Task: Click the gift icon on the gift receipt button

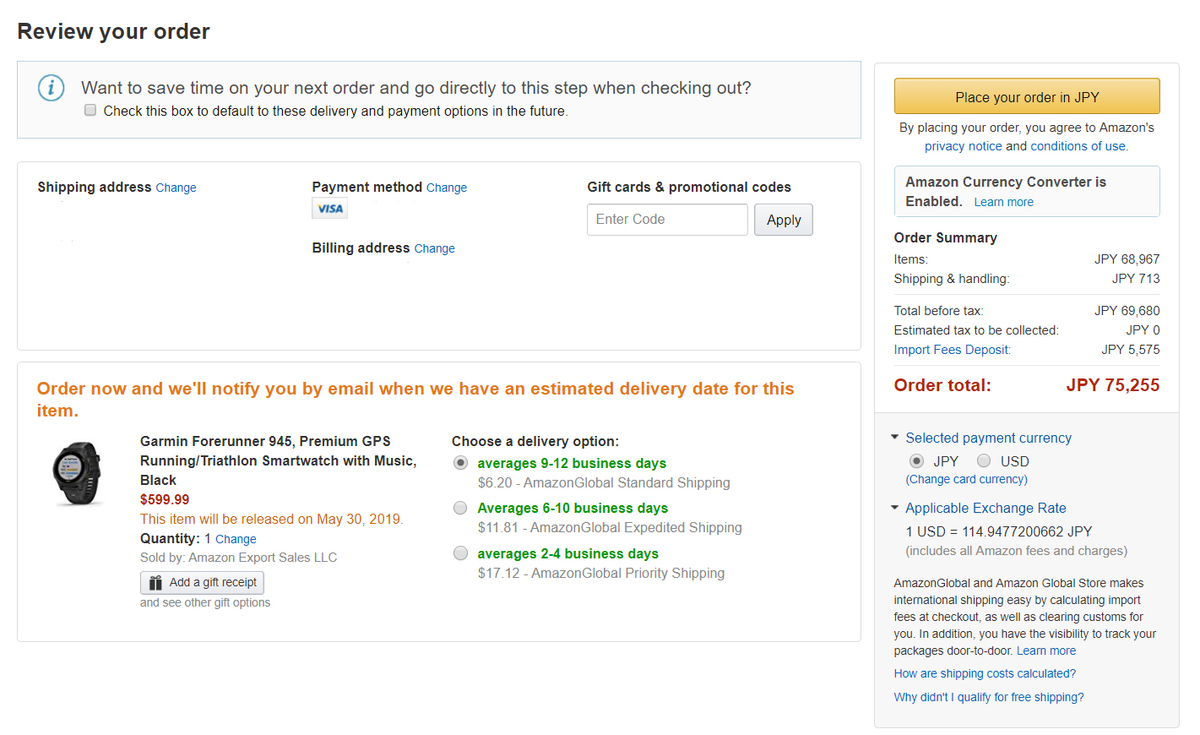Action: [155, 582]
